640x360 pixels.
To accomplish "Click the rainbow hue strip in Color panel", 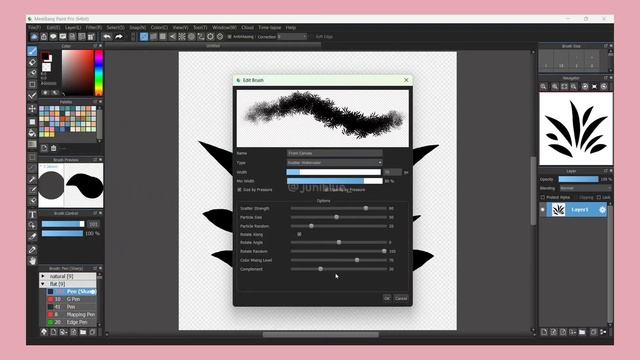I will pos(99,73).
